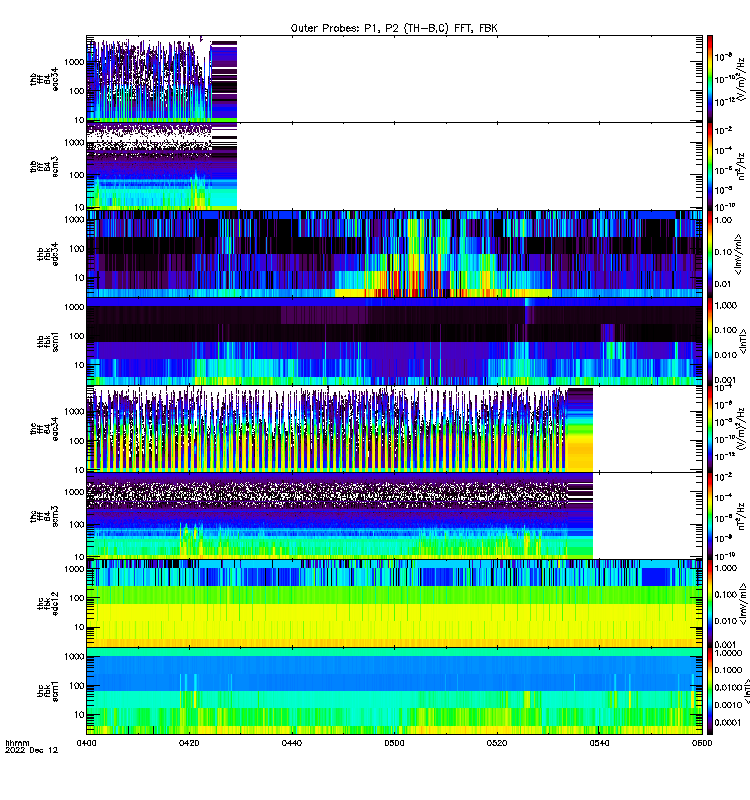Click inside the thb fbk scm1 spectrogram panel

[x=394, y=341]
